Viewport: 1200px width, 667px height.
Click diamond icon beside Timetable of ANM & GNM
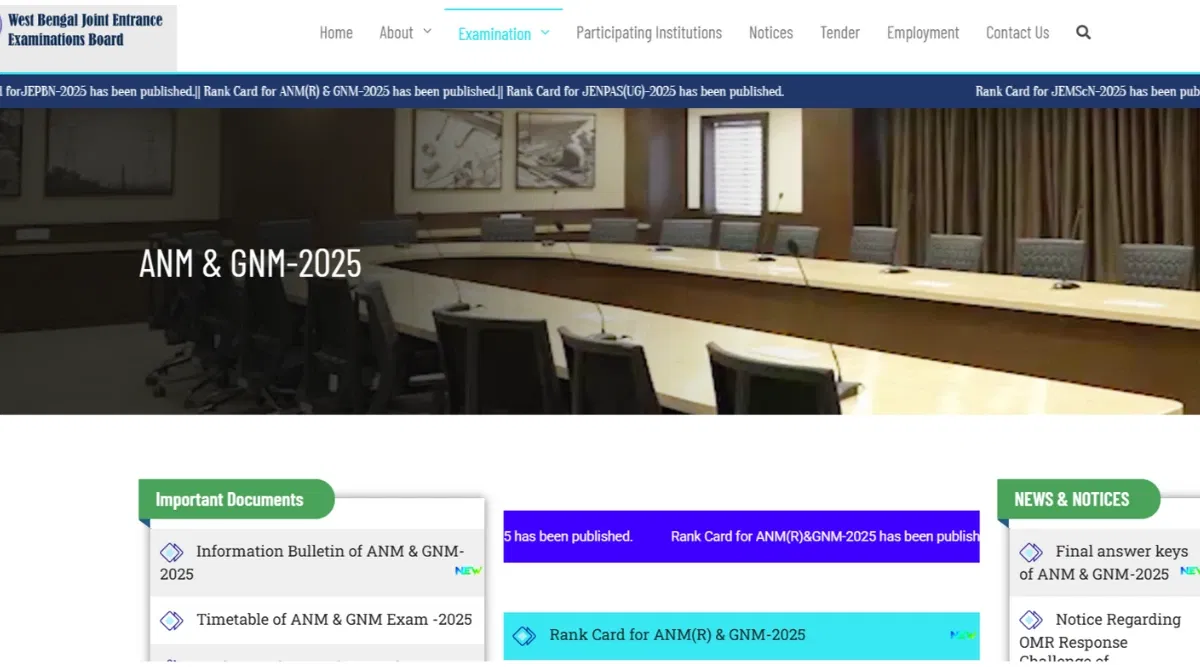tap(172, 620)
